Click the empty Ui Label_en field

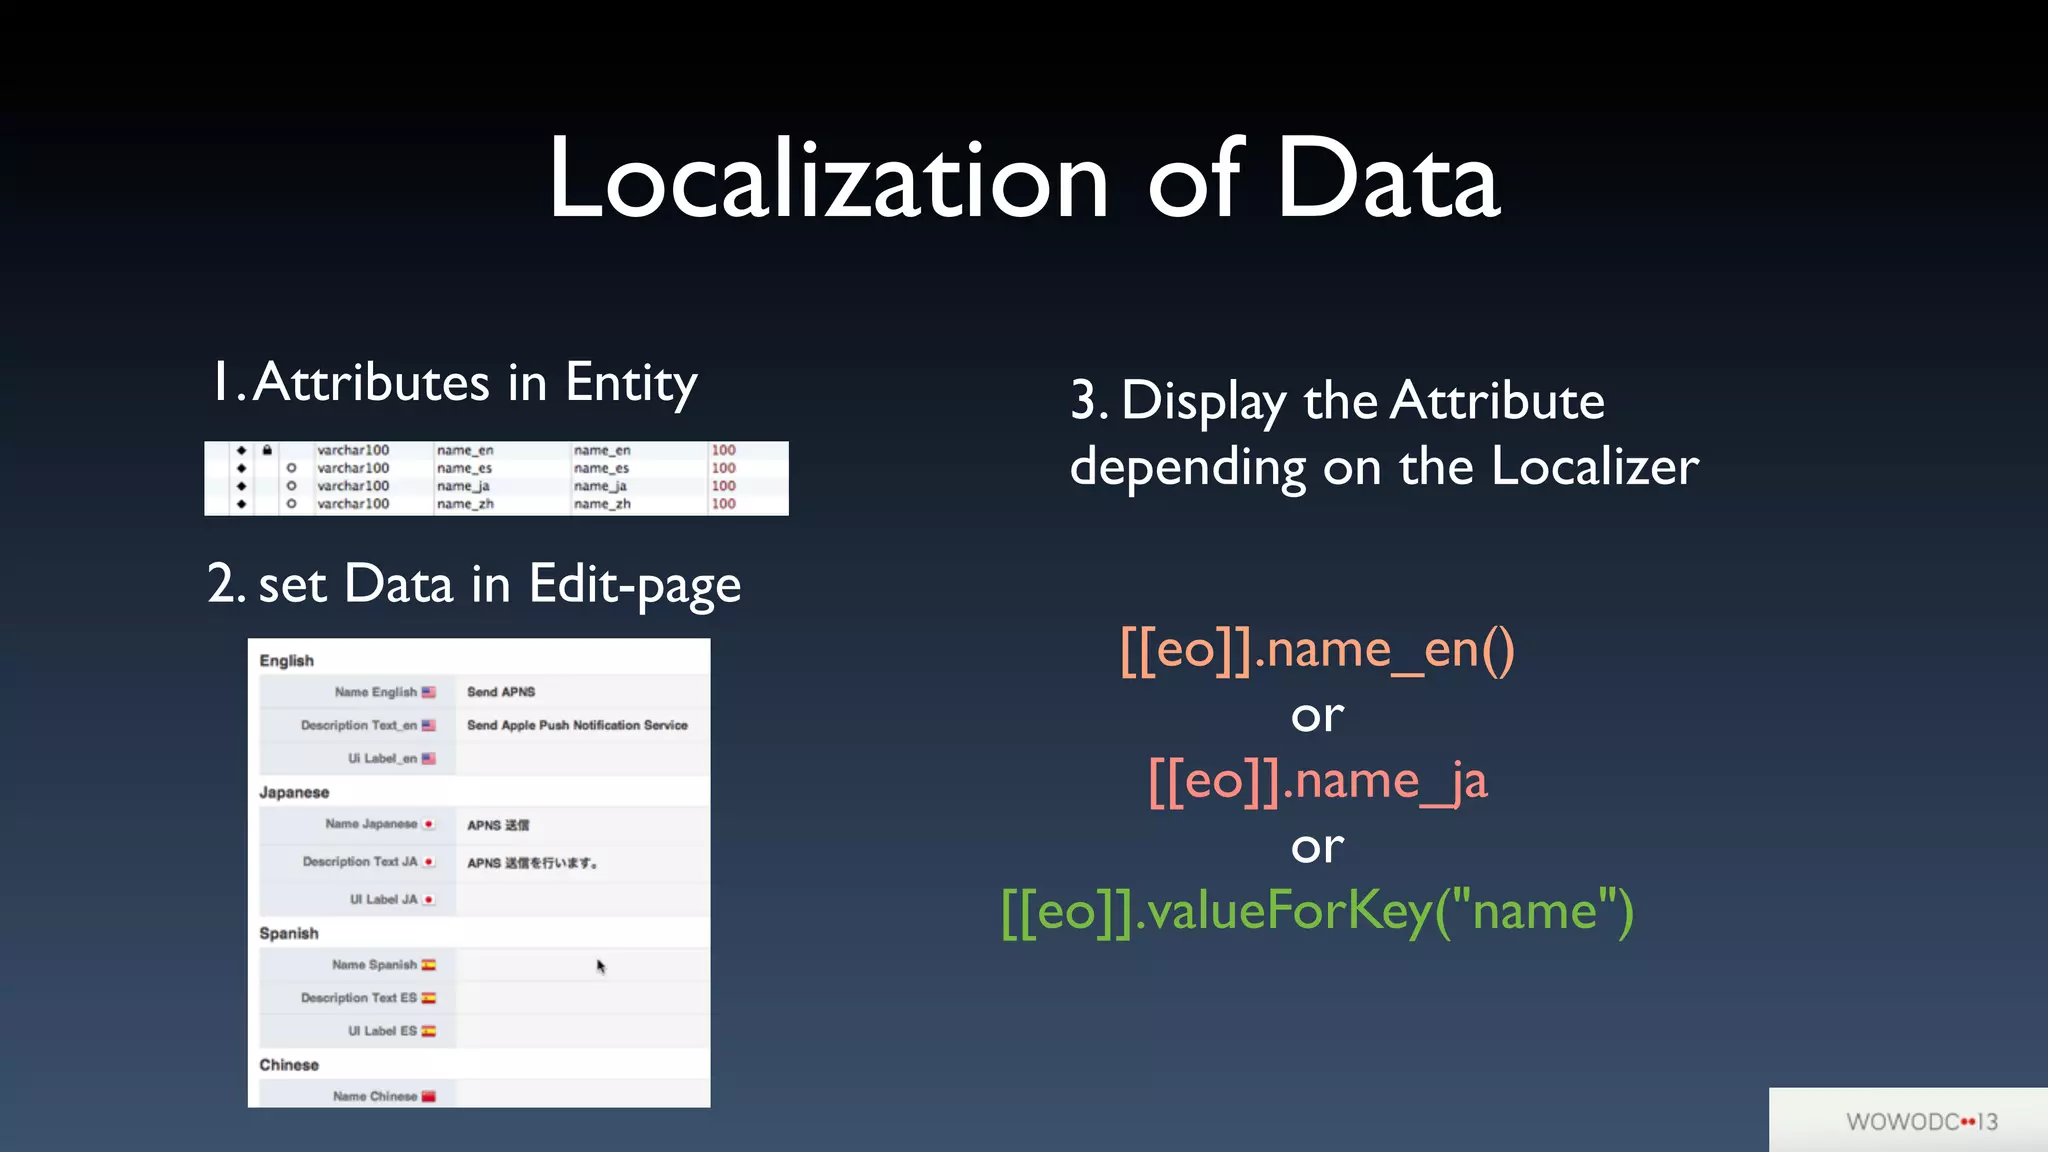(583, 758)
